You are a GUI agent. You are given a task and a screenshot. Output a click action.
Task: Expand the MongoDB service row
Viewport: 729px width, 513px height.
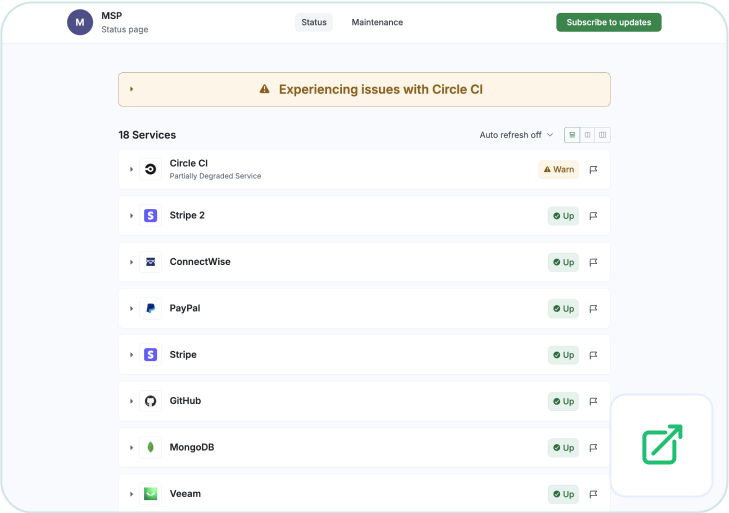tap(132, 447)
